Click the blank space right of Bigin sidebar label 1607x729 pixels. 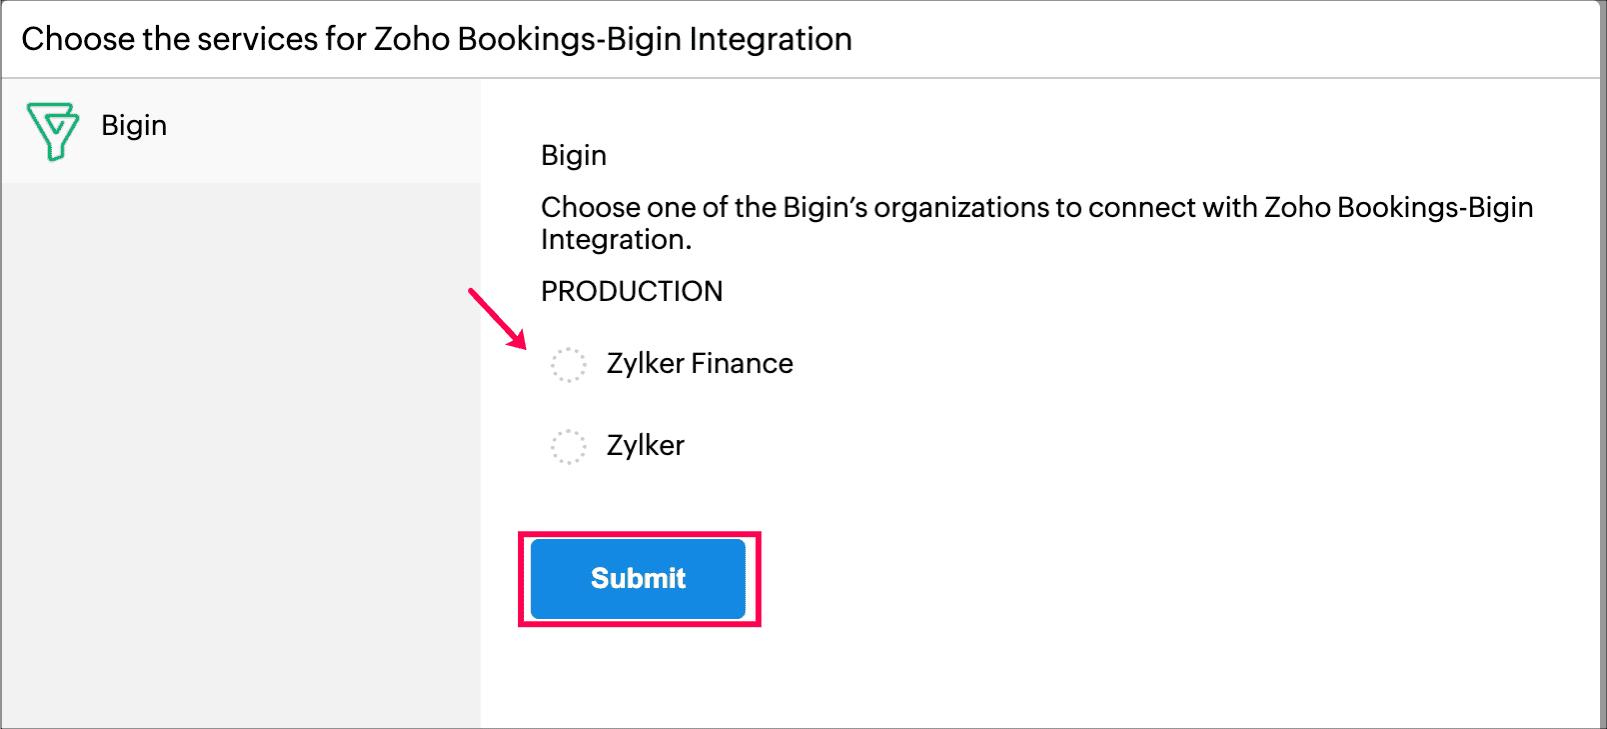[330, 128]
